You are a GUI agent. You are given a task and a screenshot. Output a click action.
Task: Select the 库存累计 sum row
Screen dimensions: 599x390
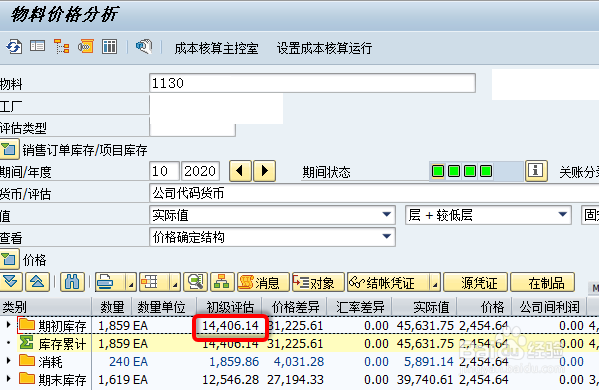52,343
